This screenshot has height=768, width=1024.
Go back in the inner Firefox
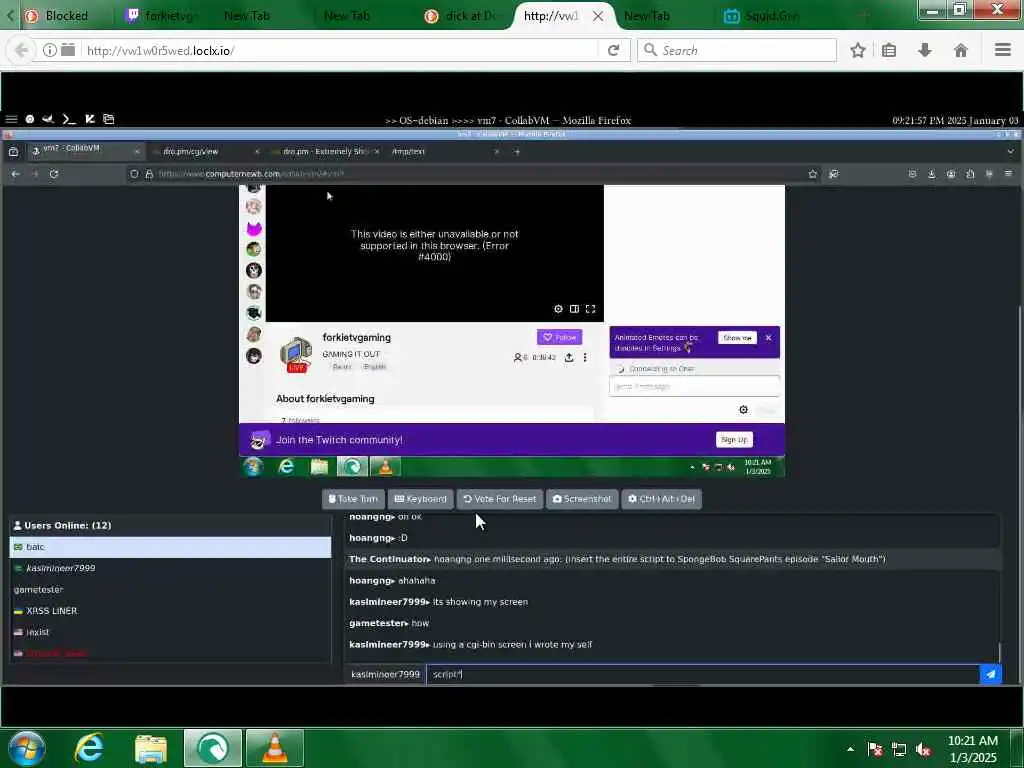tap(16, 174)
